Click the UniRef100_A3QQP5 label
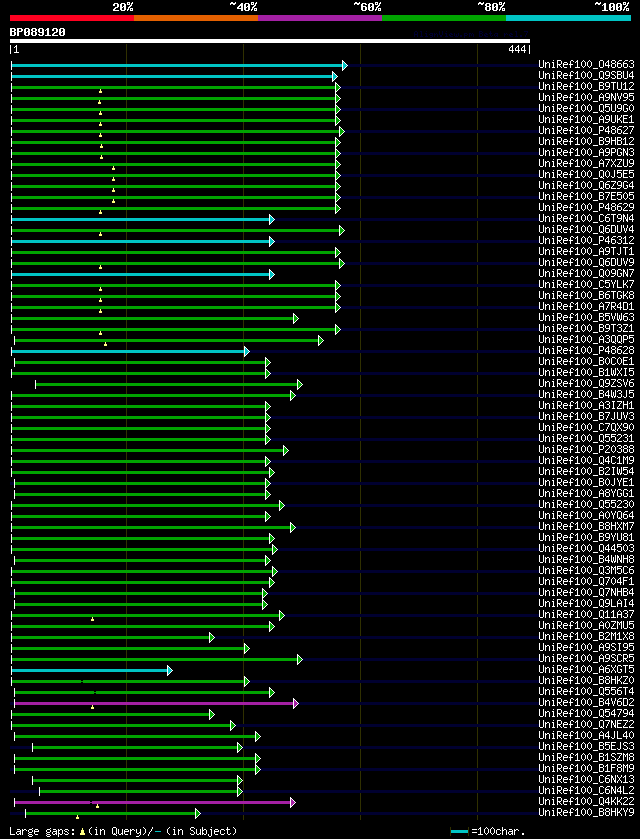640x839 pixels. click(x=586, y=339)
